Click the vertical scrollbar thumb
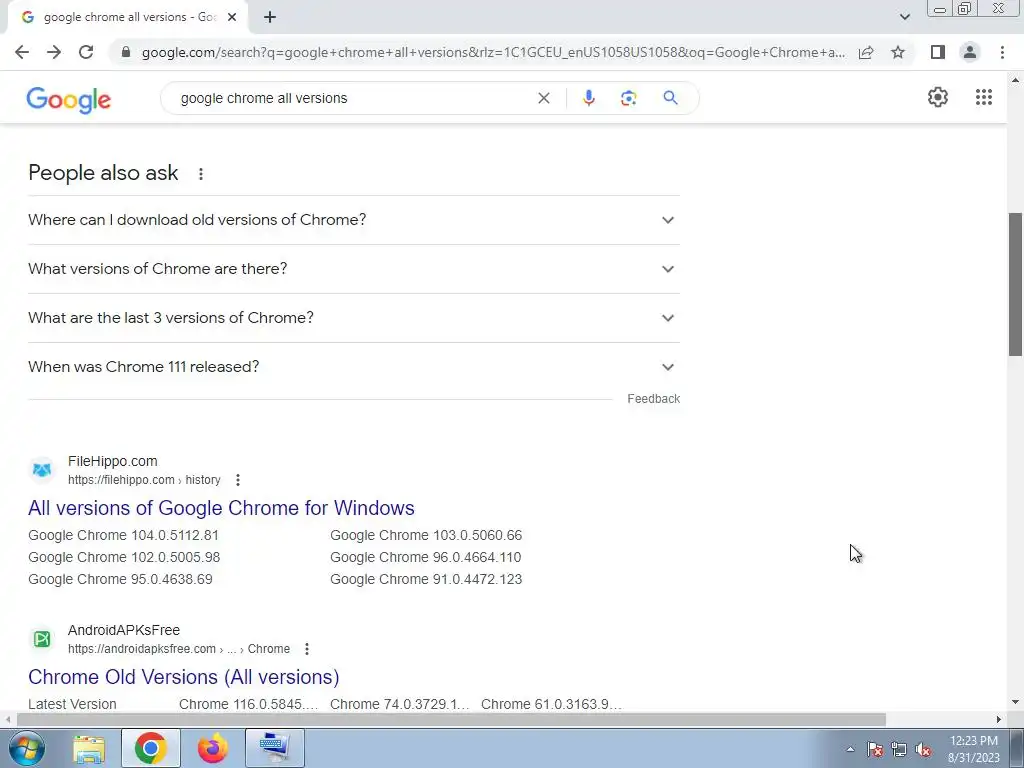1024x768 pixels. click(1015, 284)
